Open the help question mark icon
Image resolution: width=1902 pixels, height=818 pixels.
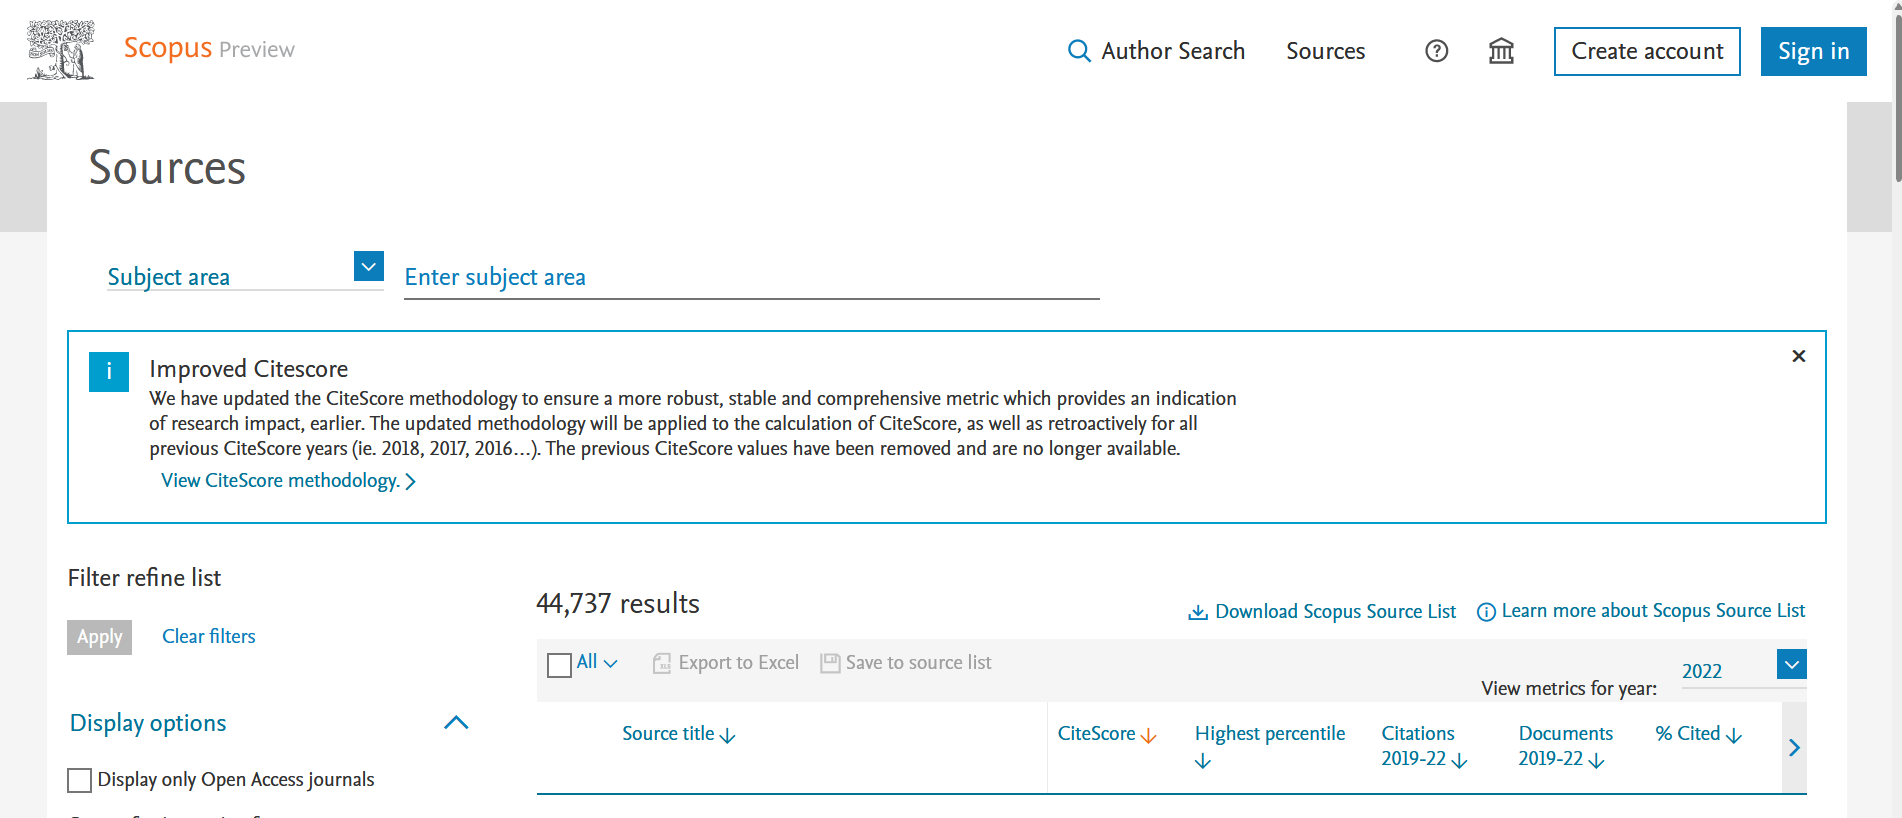point(1436,51)
